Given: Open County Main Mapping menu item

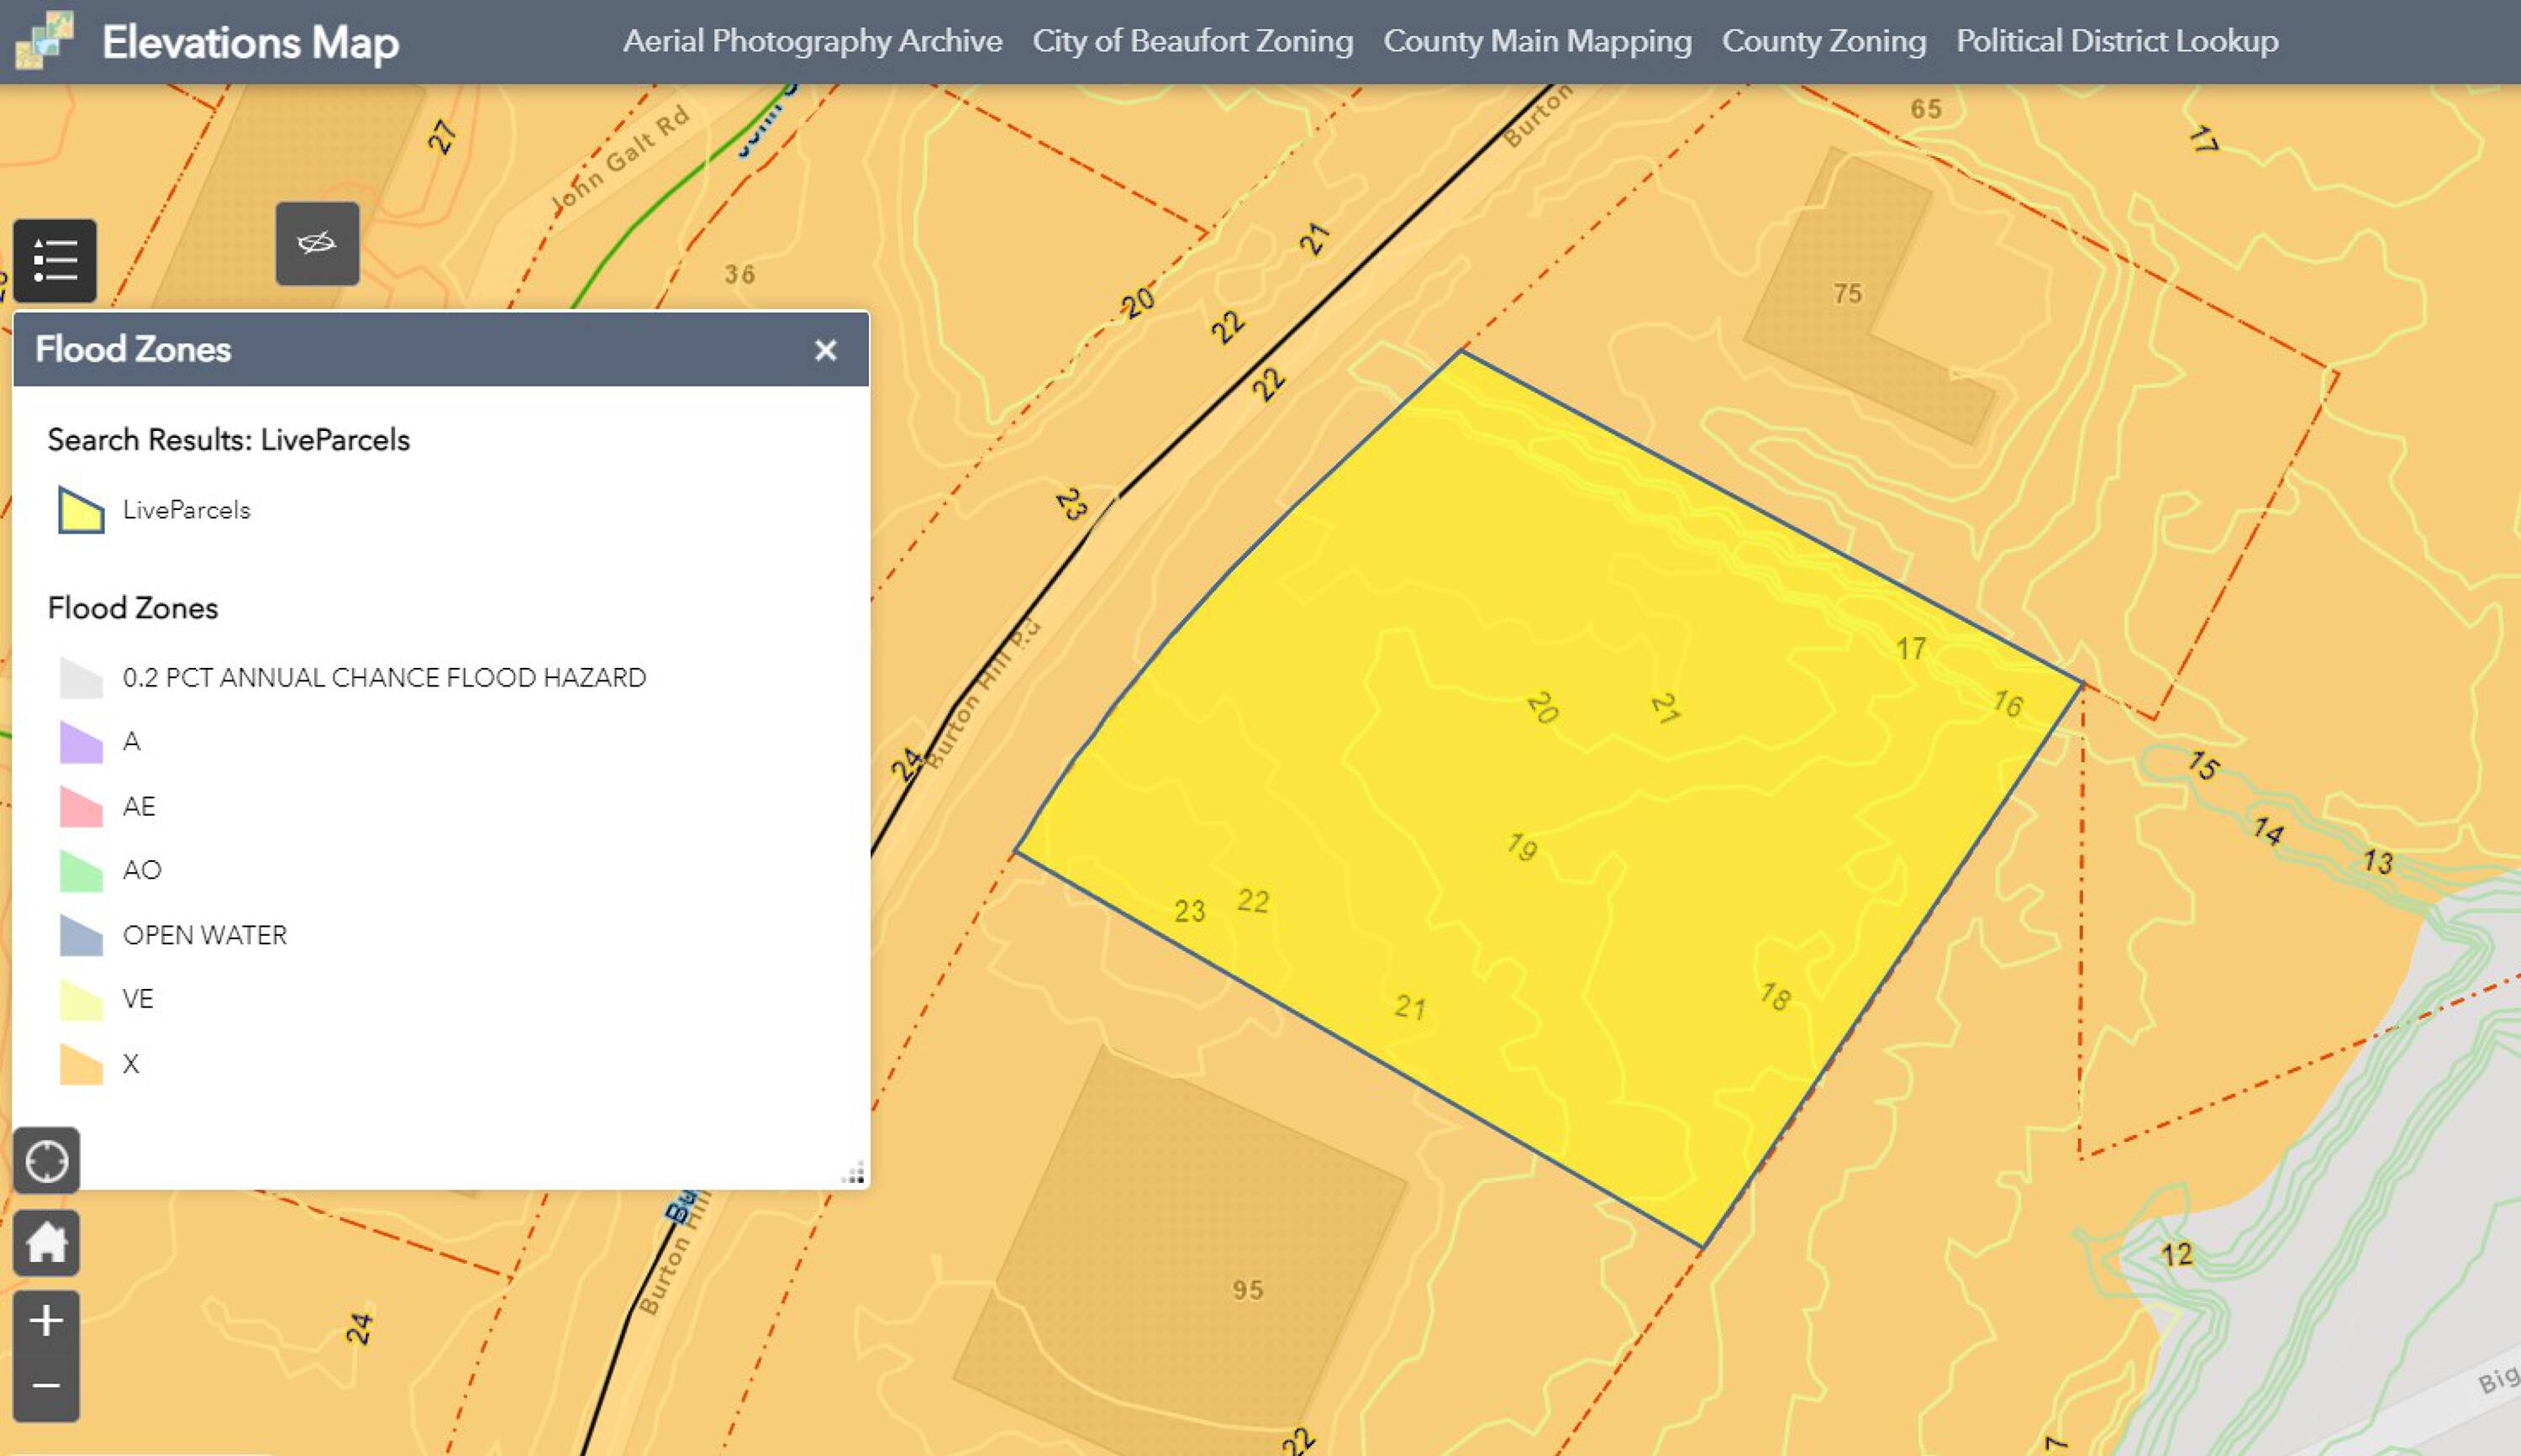Looking at the screenshot, I should (x=1537, y=41).
